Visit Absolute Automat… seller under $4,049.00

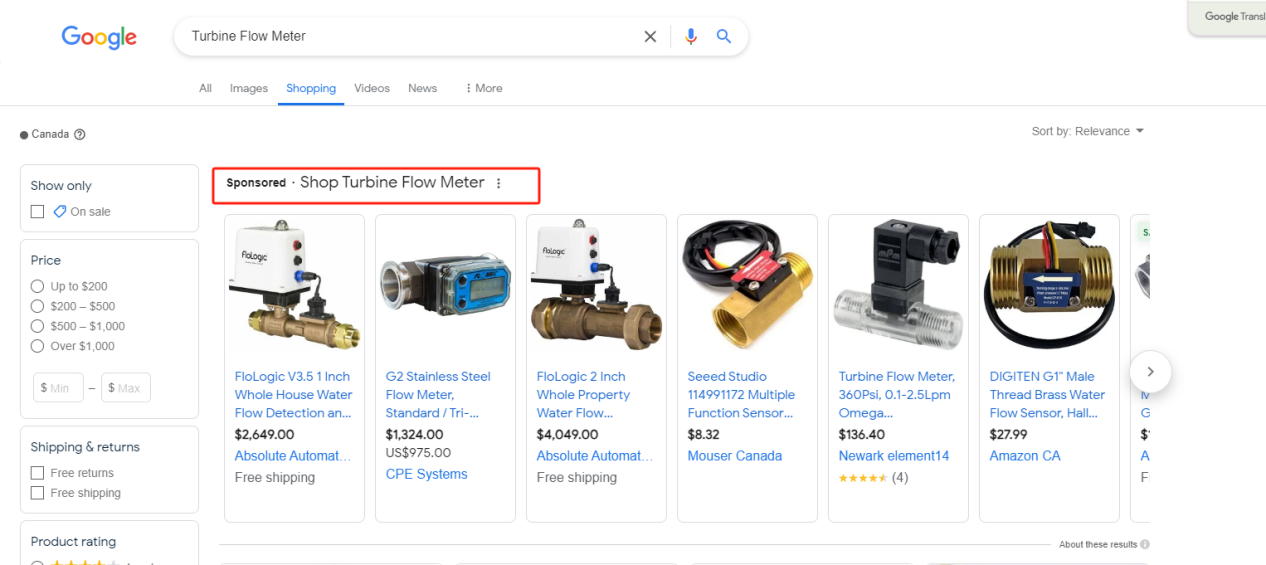tap(595, 456)
